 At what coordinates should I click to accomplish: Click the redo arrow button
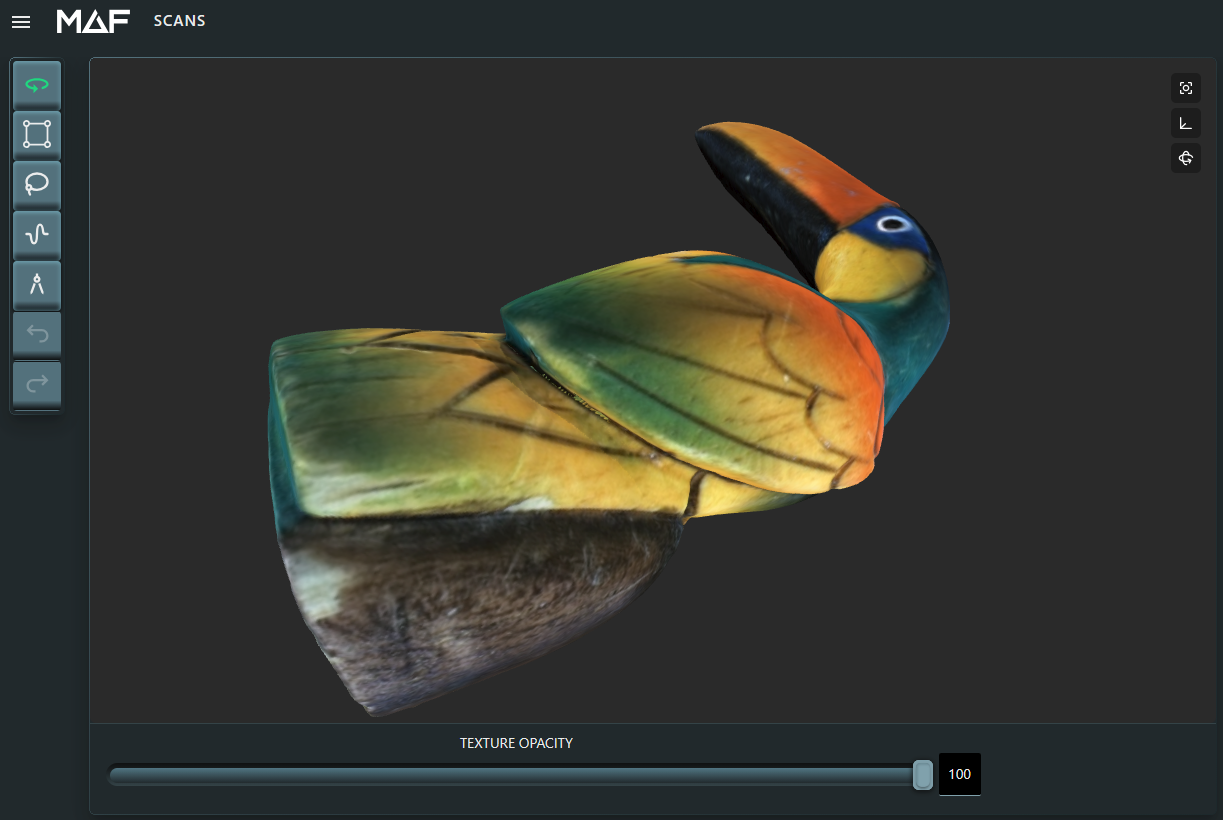(37, 384)
